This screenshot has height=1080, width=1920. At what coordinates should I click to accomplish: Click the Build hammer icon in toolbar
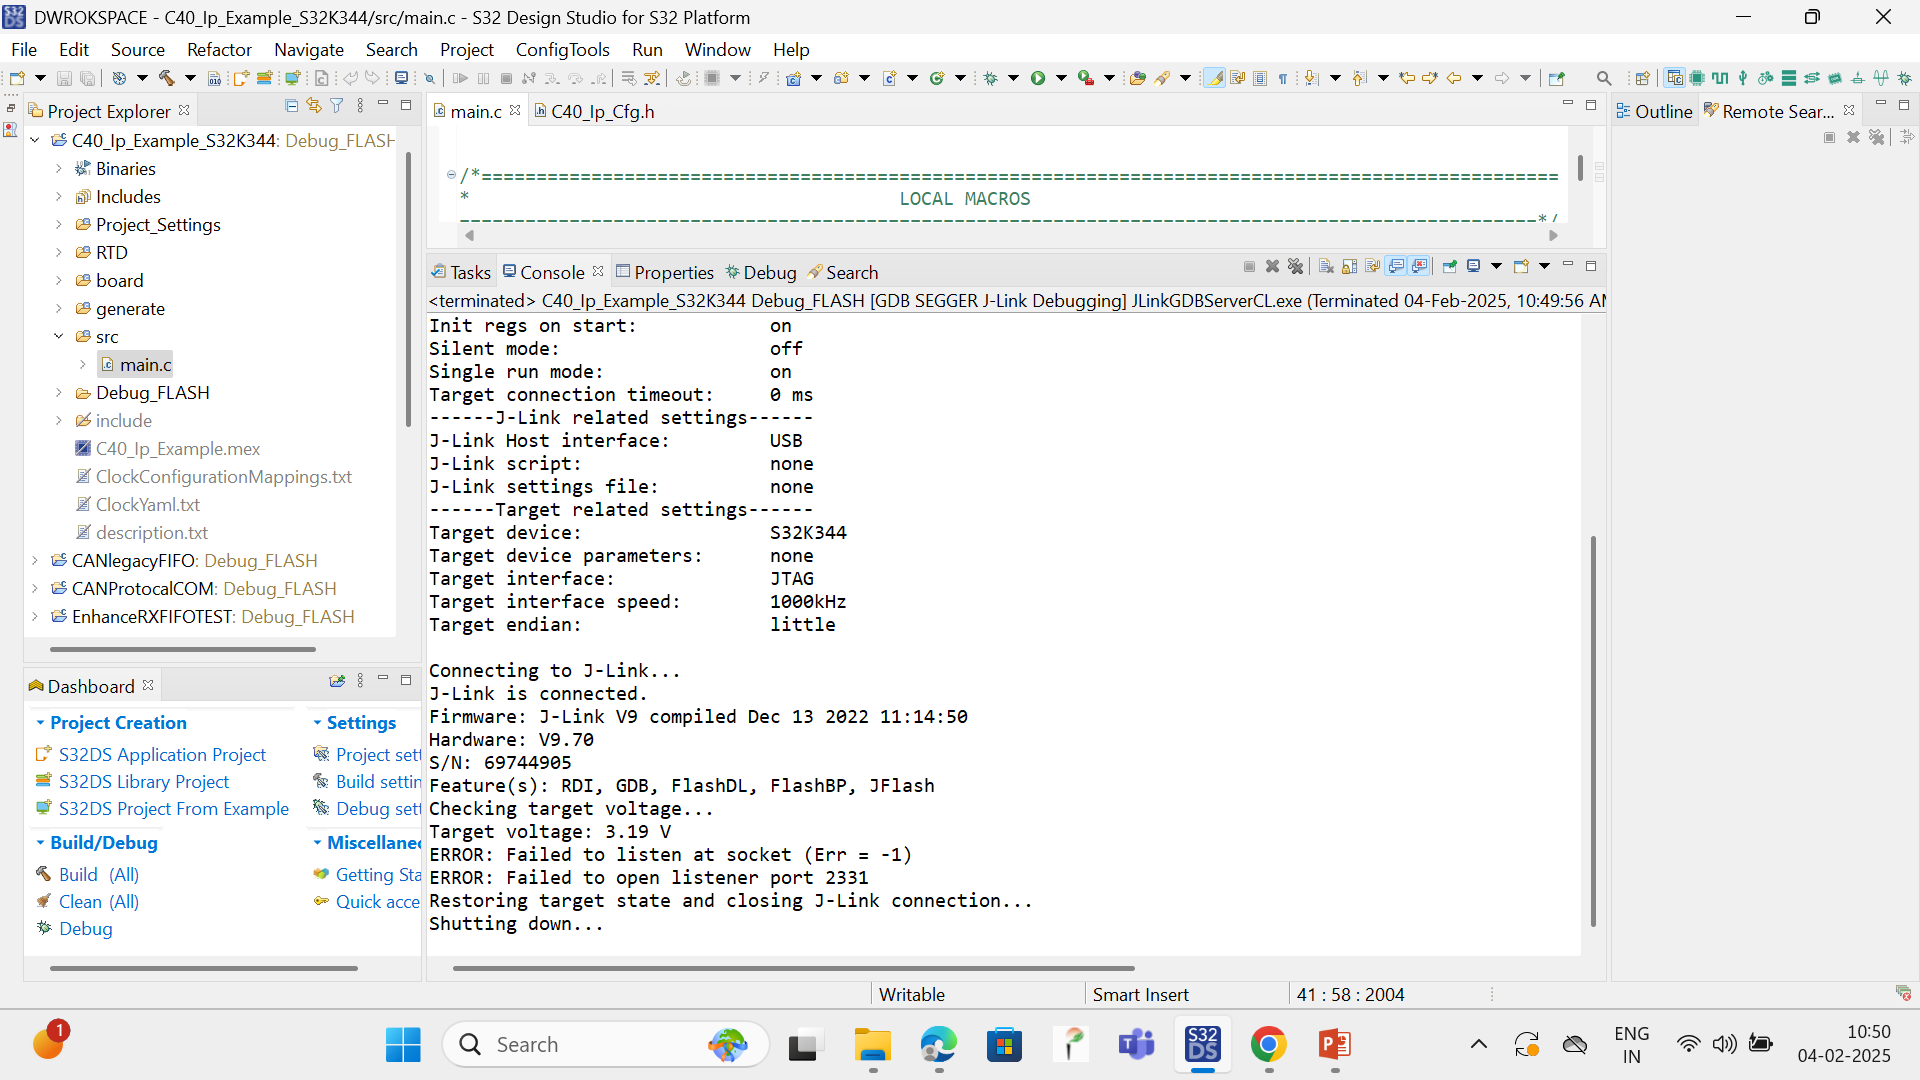(166, 78)
